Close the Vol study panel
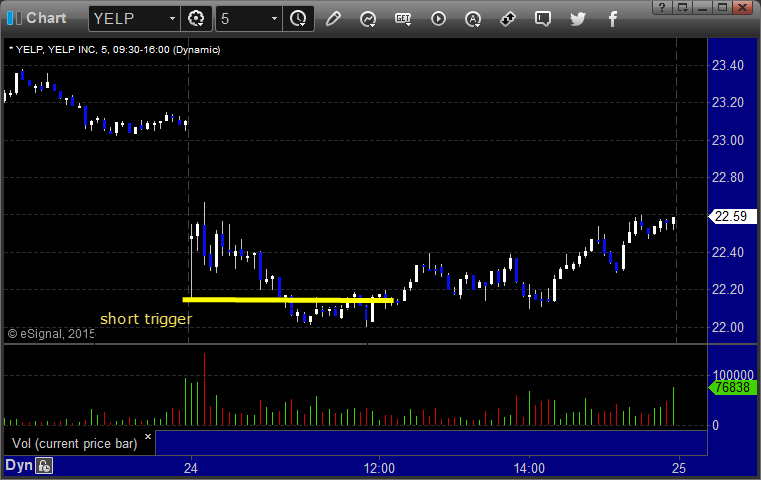 click(148, 436)
